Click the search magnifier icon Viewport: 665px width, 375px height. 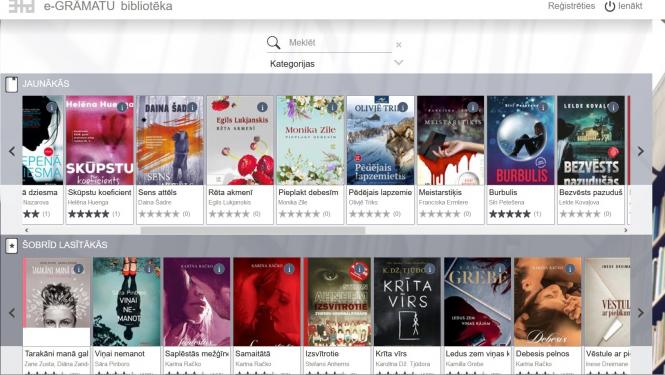point(274,42)
